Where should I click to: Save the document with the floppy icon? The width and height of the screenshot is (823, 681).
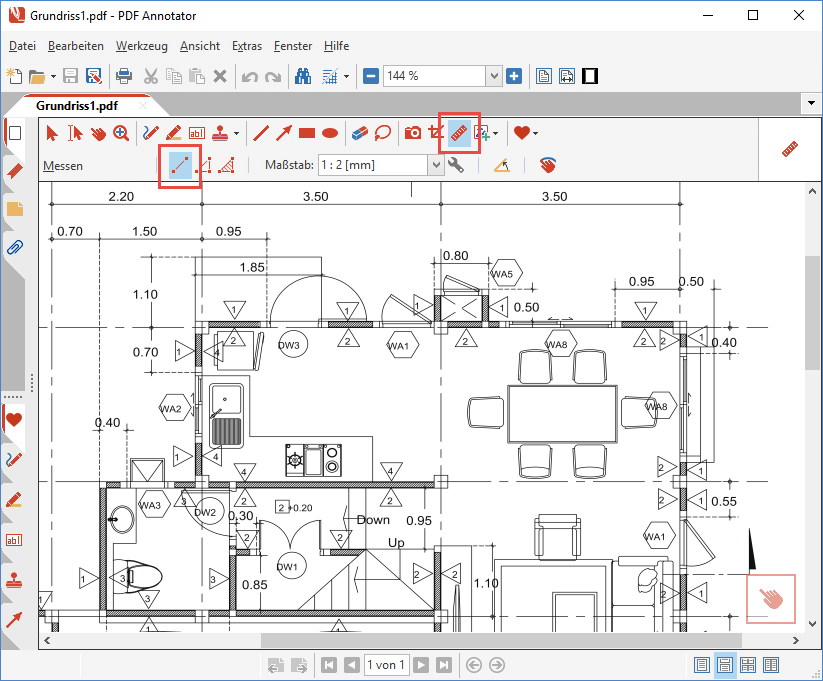click(70, 77)
